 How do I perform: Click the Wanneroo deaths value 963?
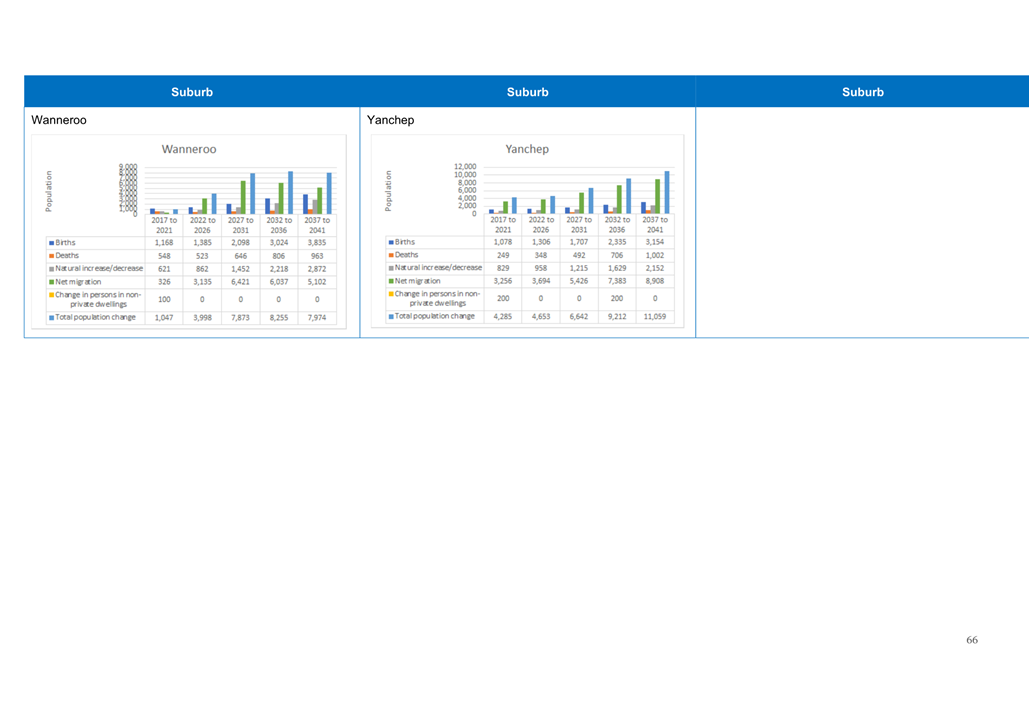click(x=317, y=256)
